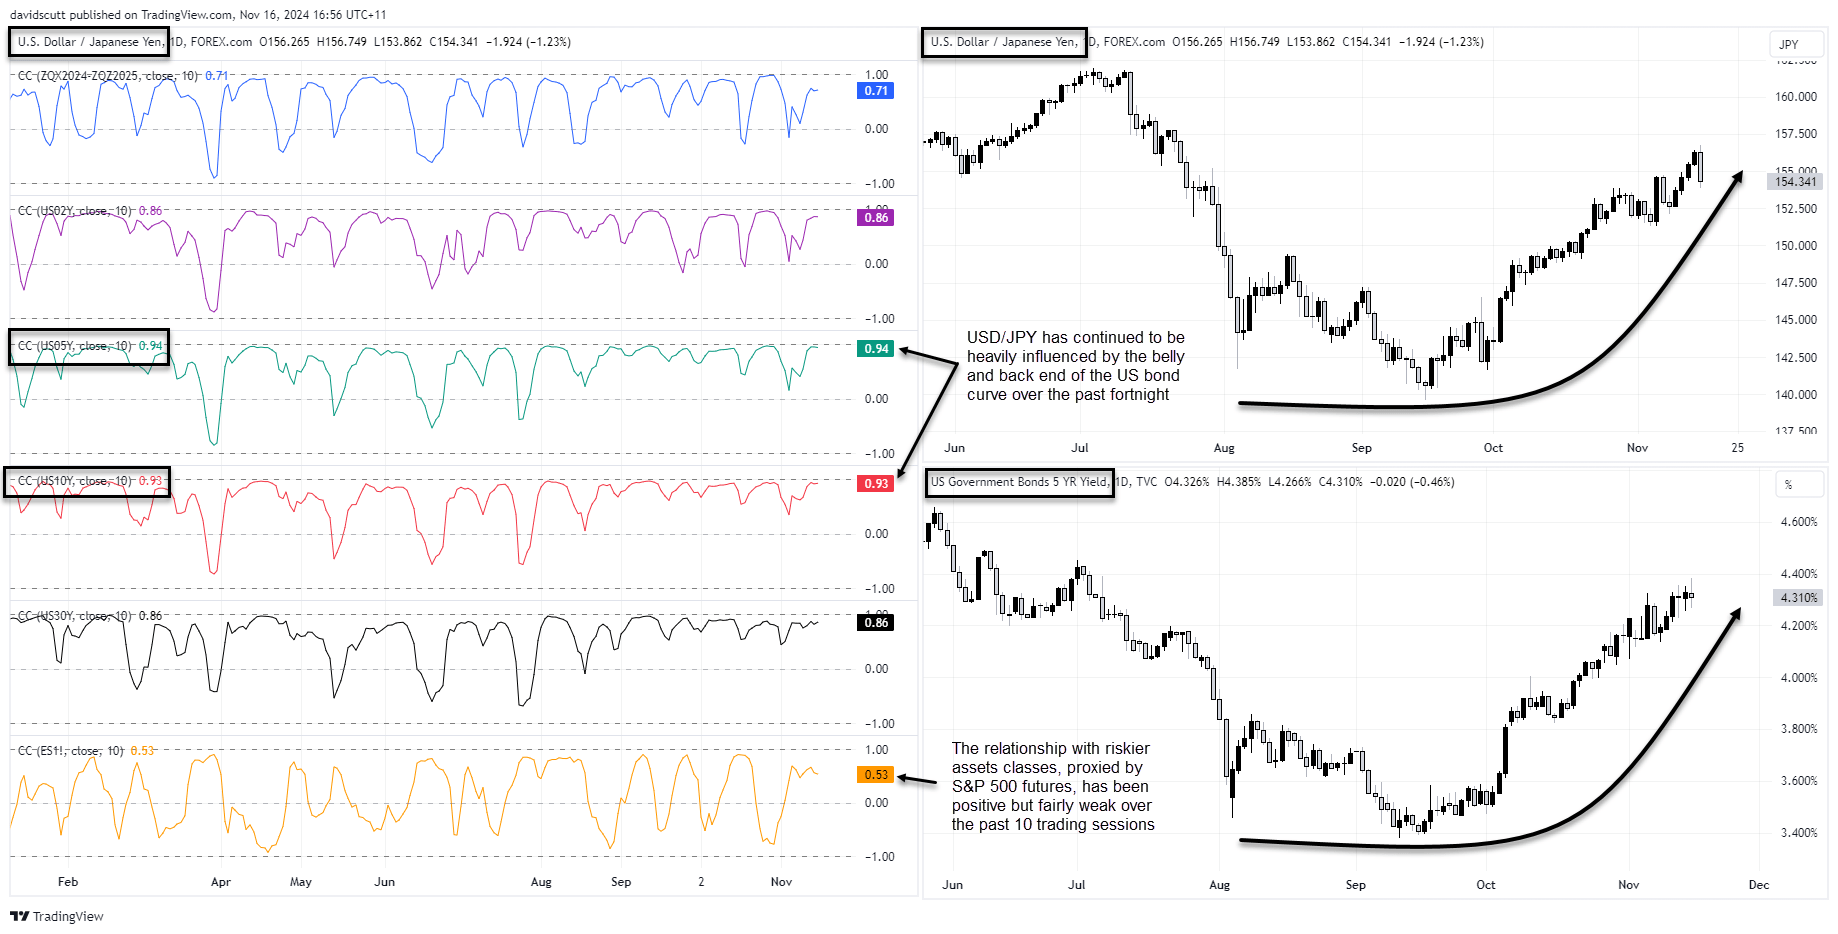Click the 157.500 price axis level
Viewport: 1838px width, 934px height.
click(1796, 134)
